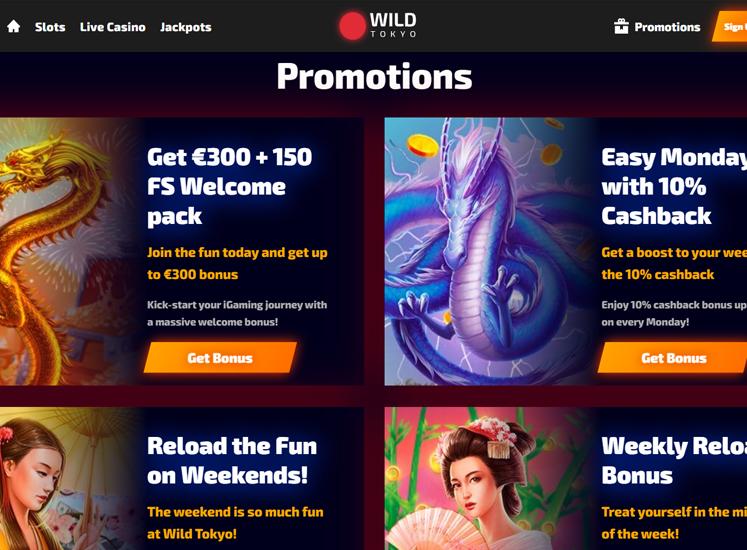
Task: Click the orange Sign Up button
Action: (x=730, y=27)
